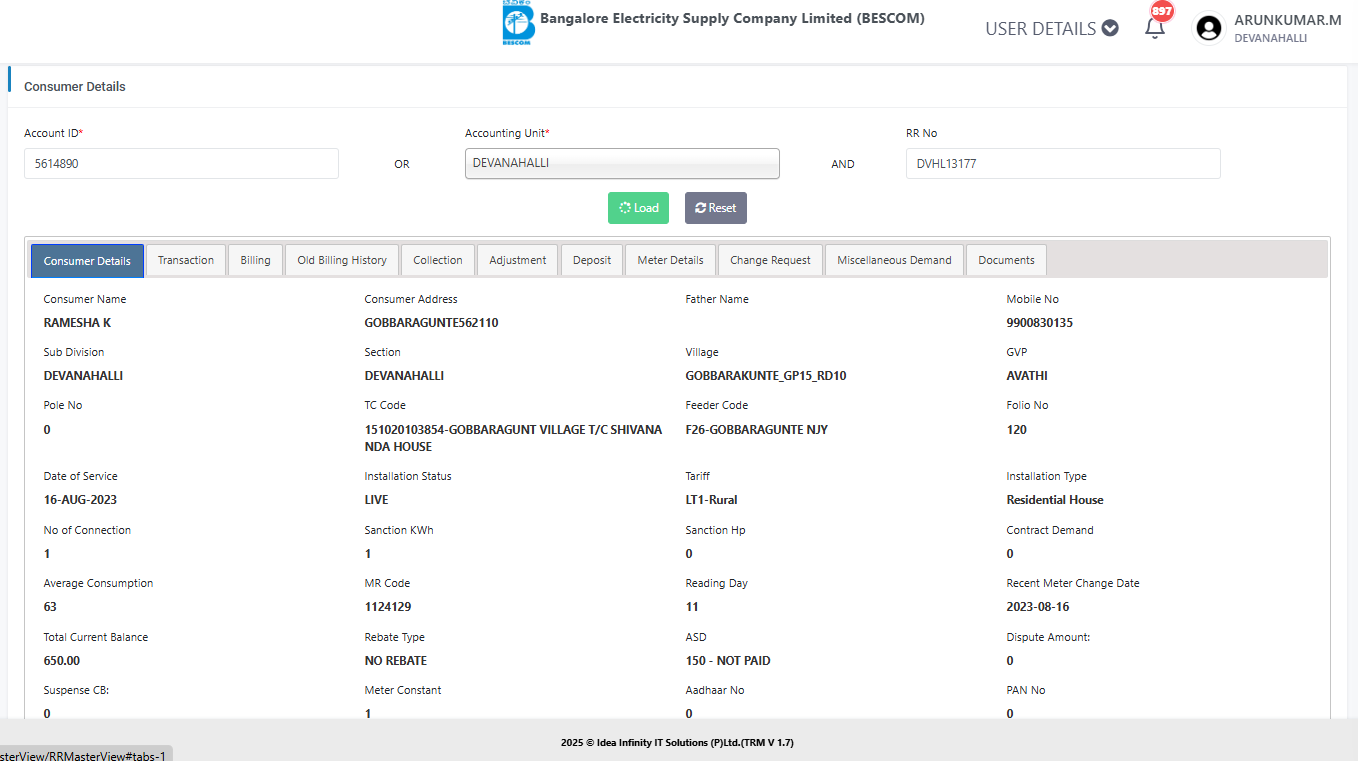Click the Account ID input field

pyautogui.click(x=181, y=164)
